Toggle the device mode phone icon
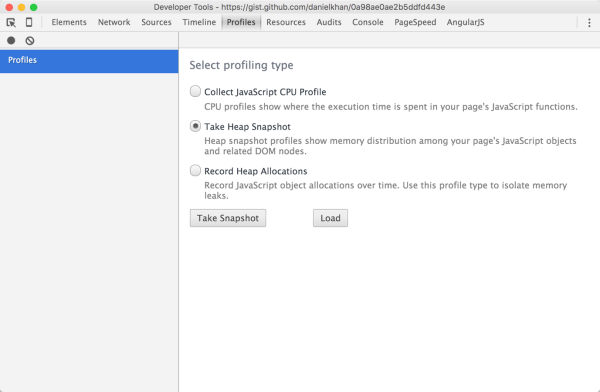600x392 pixels. 29,22
